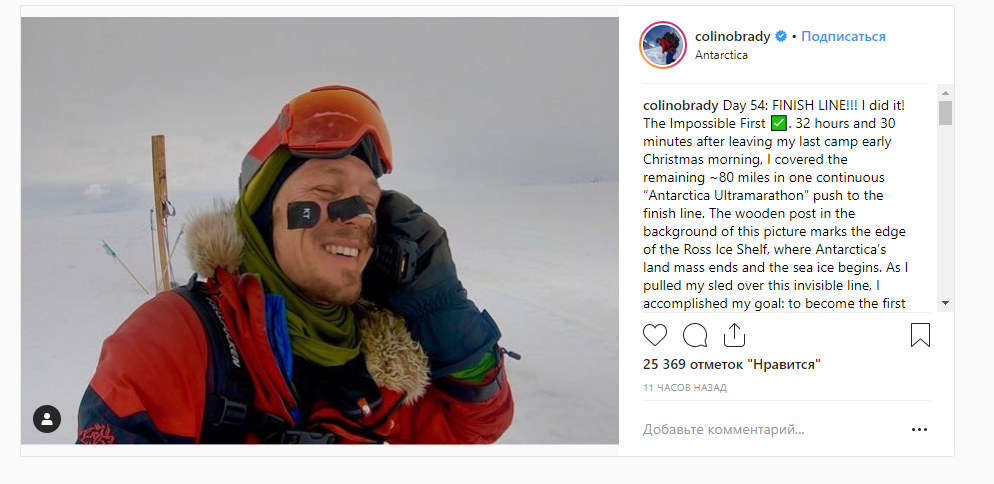Open the 11 ЧАСОВ НАЗАД timestamp

point(685,388)
